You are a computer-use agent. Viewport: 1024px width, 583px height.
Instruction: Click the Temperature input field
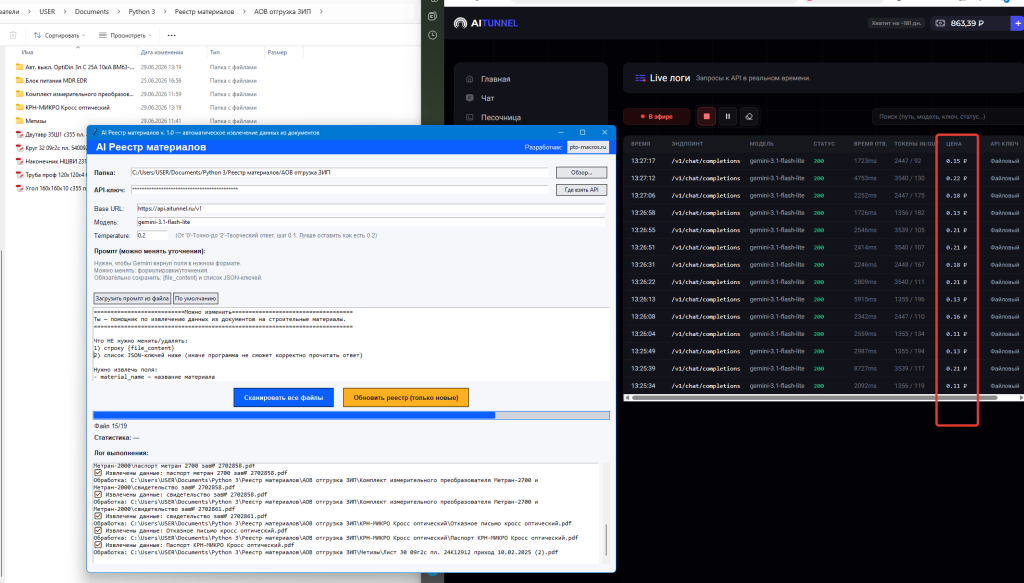152,235
